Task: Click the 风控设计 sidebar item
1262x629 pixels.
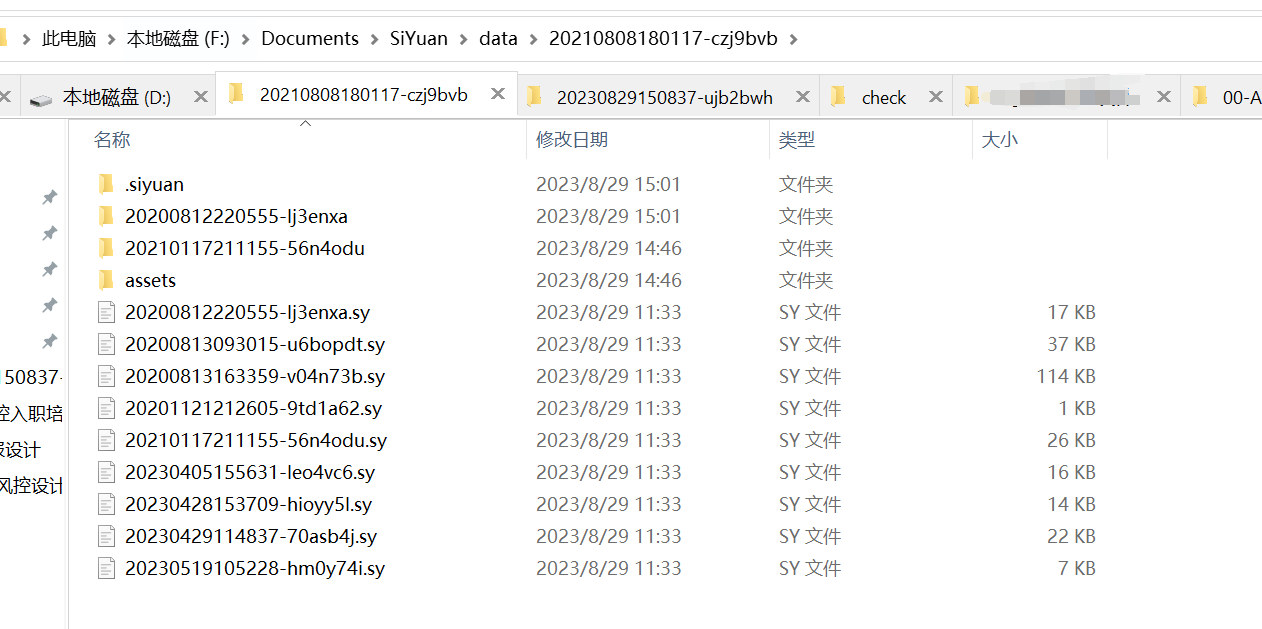Action: coord(32,486)
